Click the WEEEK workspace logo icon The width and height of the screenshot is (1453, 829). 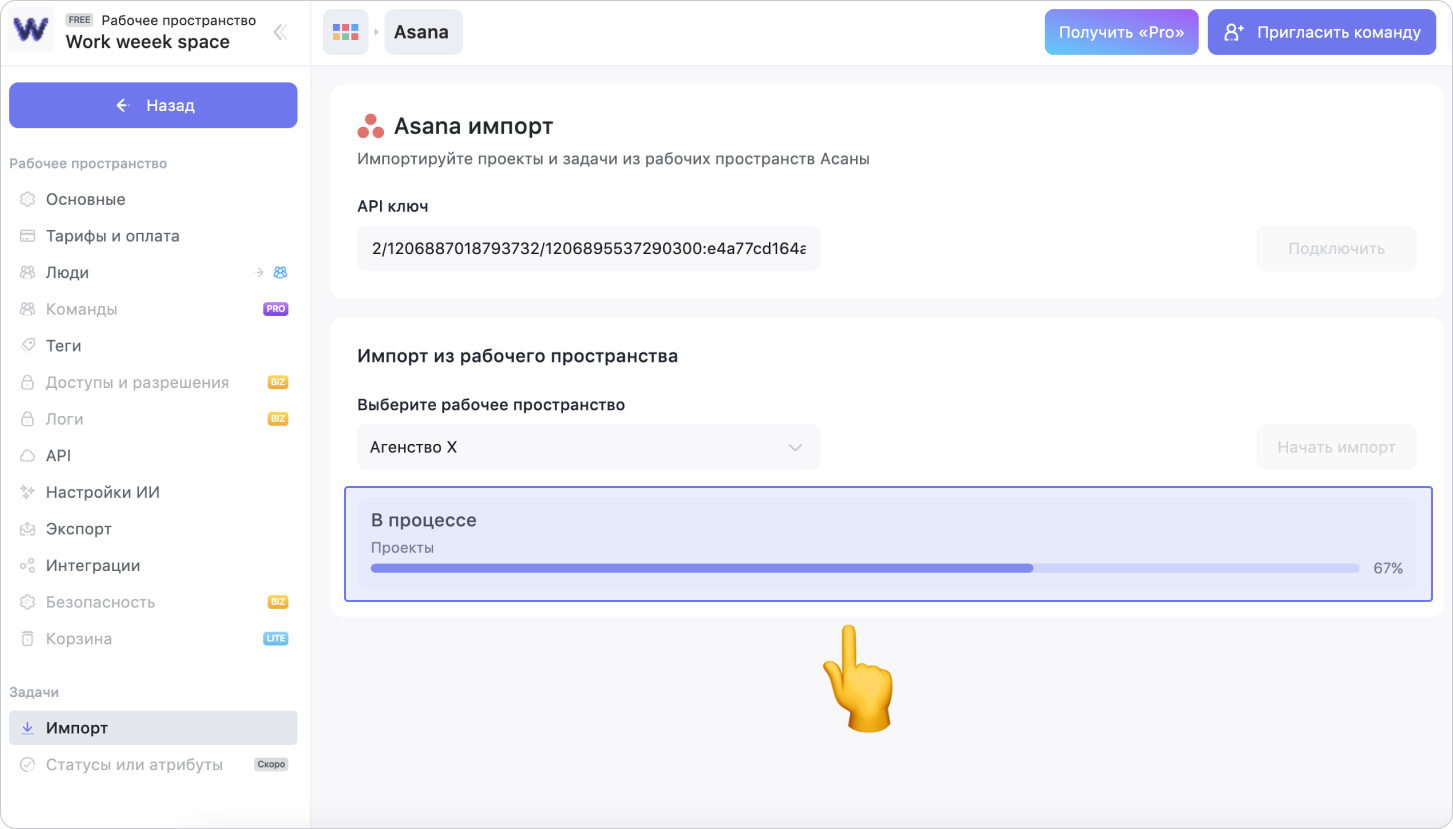(31, 30)
